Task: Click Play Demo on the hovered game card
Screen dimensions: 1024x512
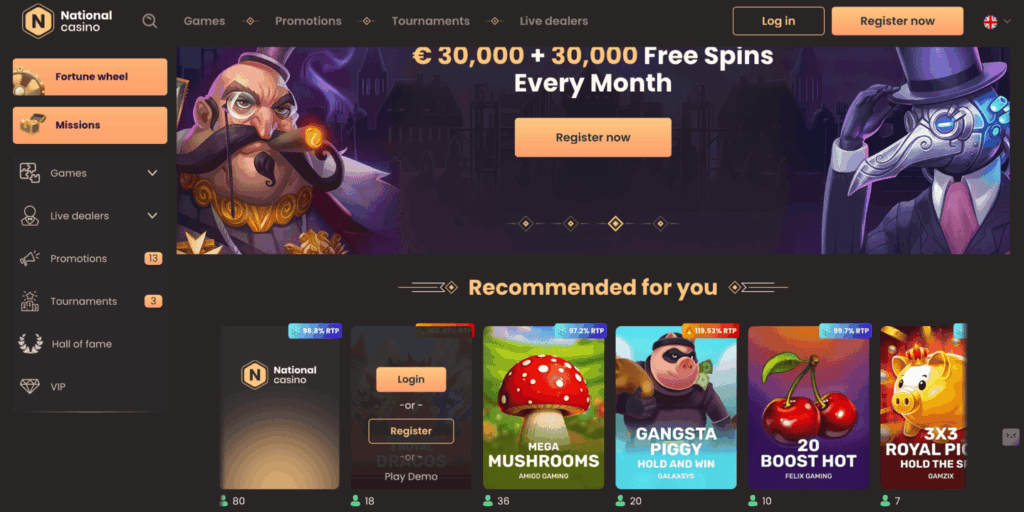Action: tap(411, 477)
